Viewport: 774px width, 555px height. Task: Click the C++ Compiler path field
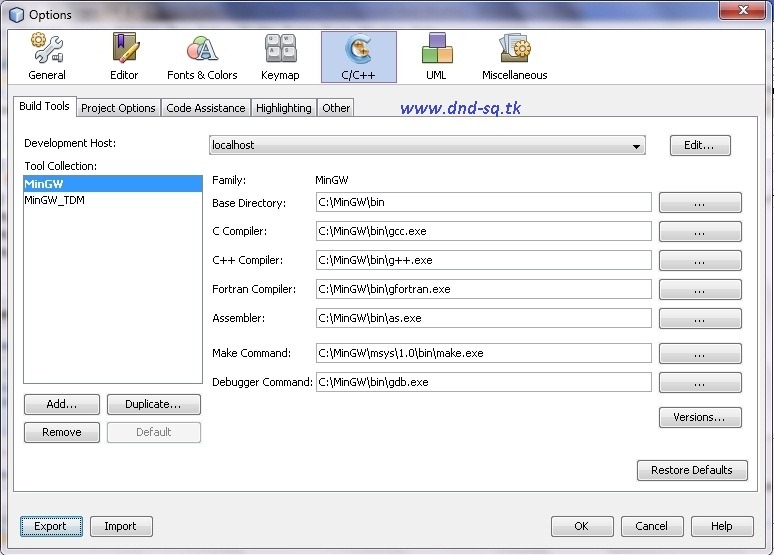pos(484,260)
